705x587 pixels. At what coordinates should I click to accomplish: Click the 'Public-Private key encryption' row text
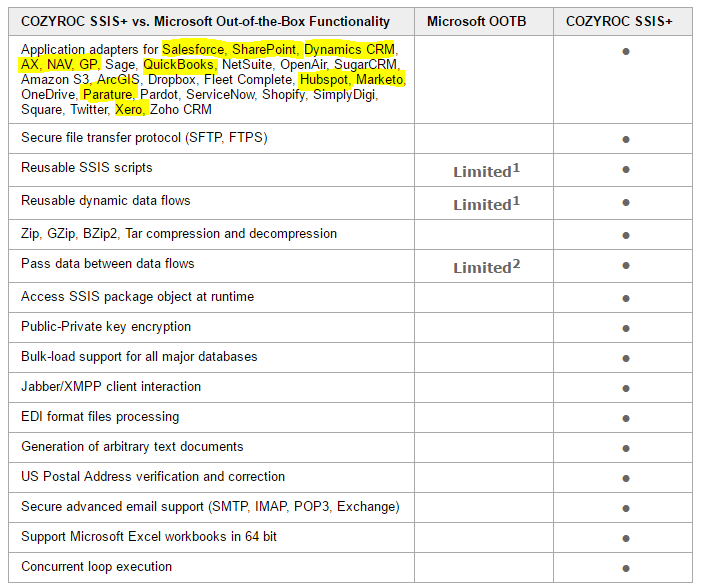click(106, 327)
